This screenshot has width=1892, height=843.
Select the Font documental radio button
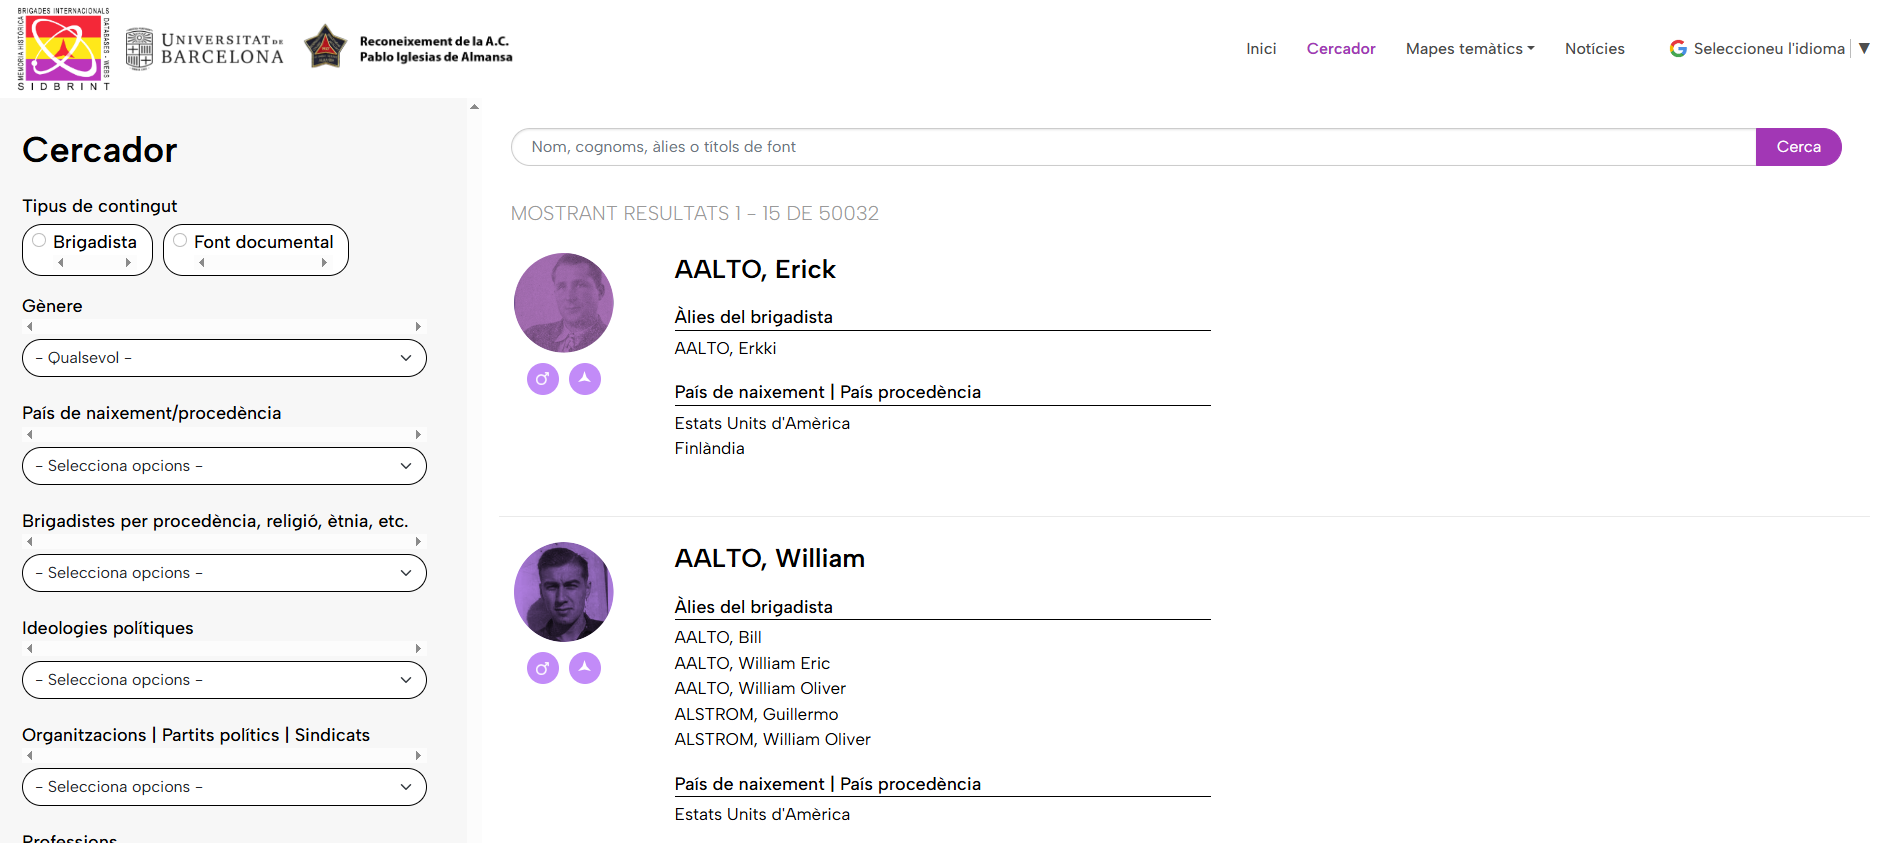tap(181, 241)
